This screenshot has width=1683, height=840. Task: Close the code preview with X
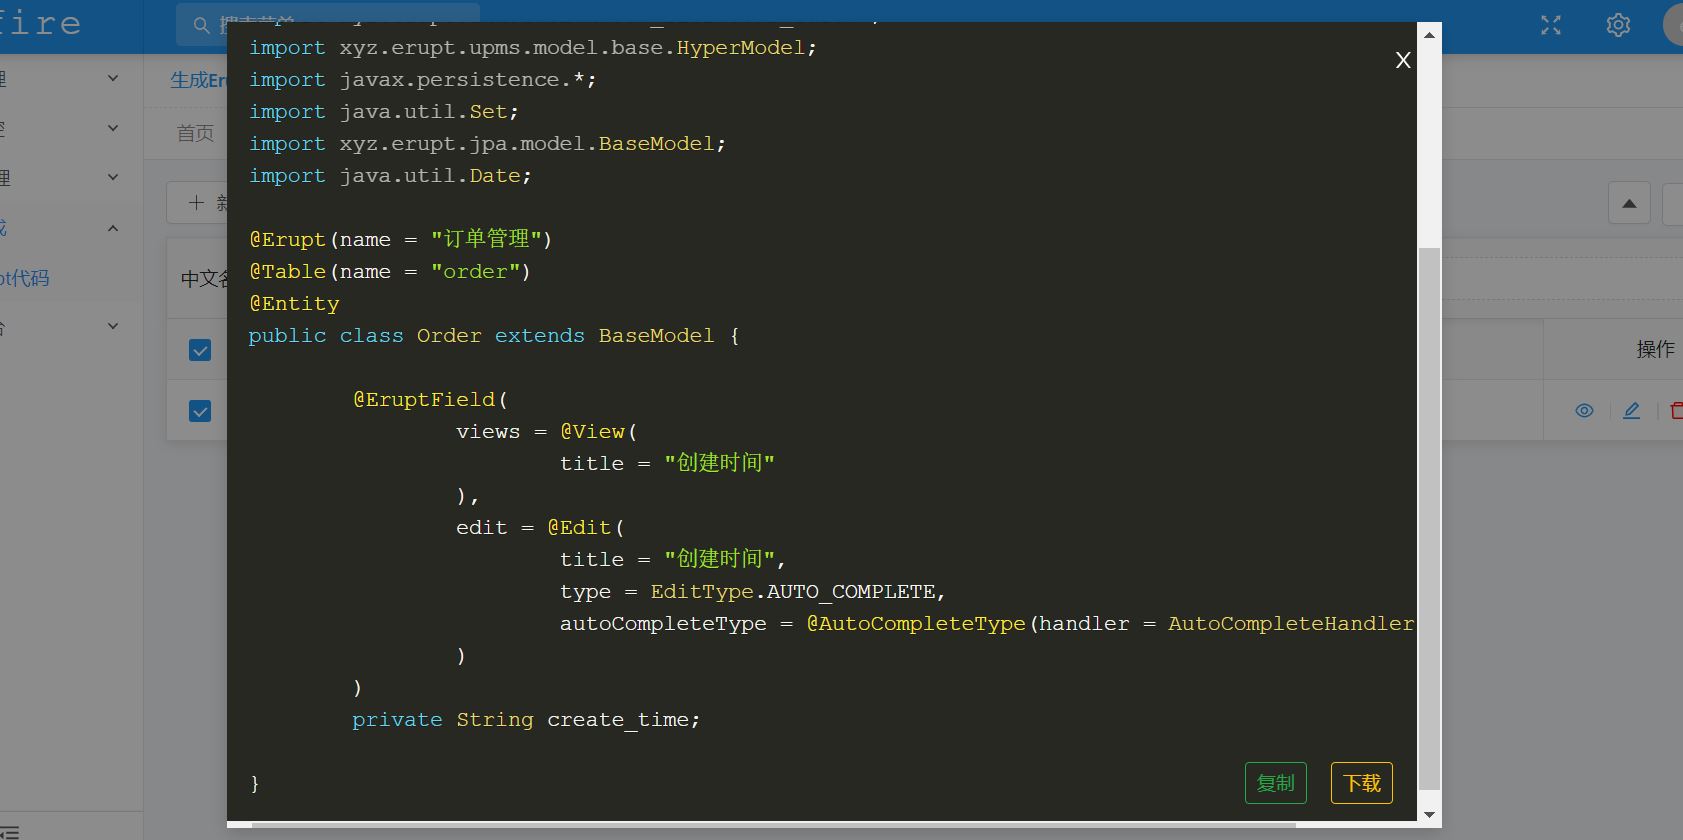(x=1403, y=61)
